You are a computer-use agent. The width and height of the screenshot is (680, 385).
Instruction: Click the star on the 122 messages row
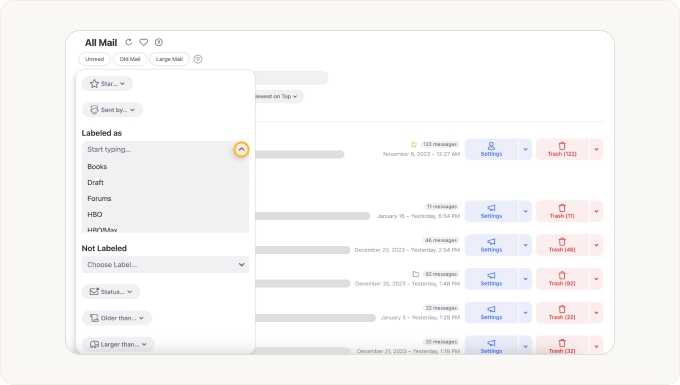tap(414, 144)
